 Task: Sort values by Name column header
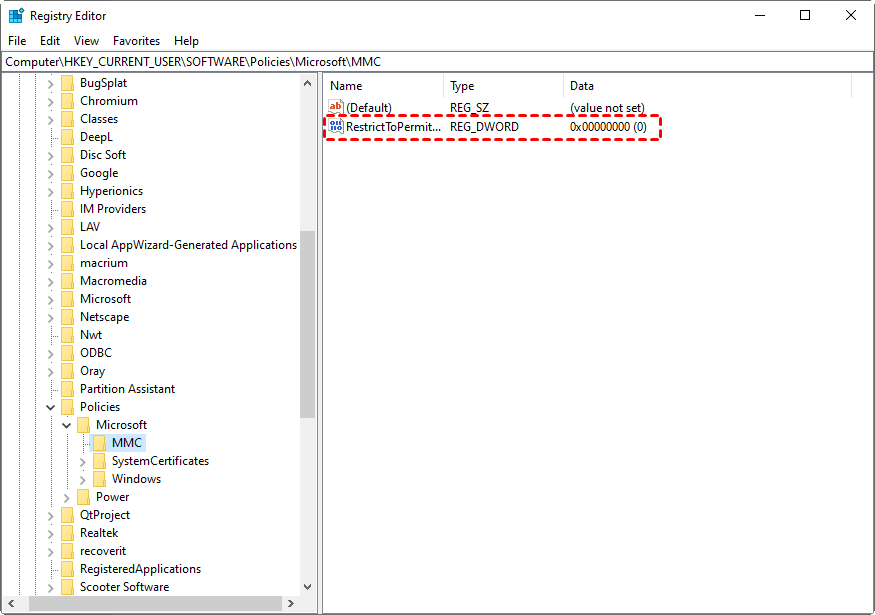coord(346,86)
